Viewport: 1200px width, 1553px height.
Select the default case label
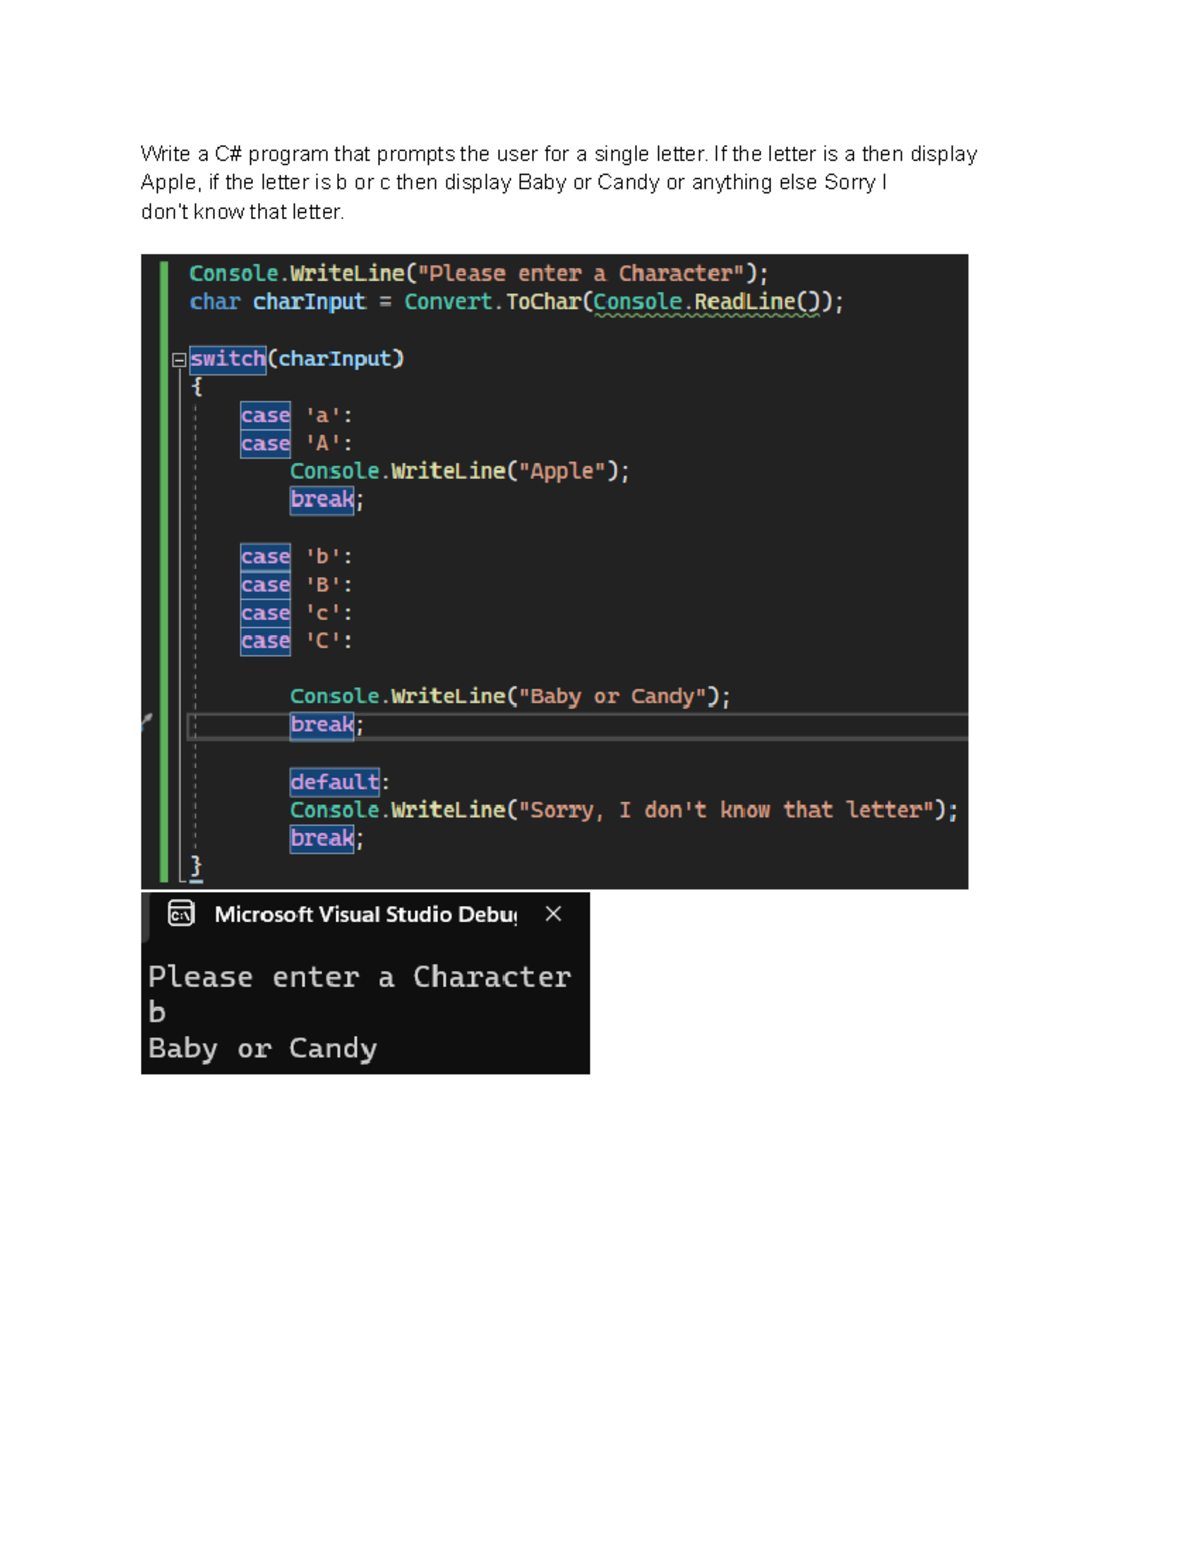tap(333, 782)
